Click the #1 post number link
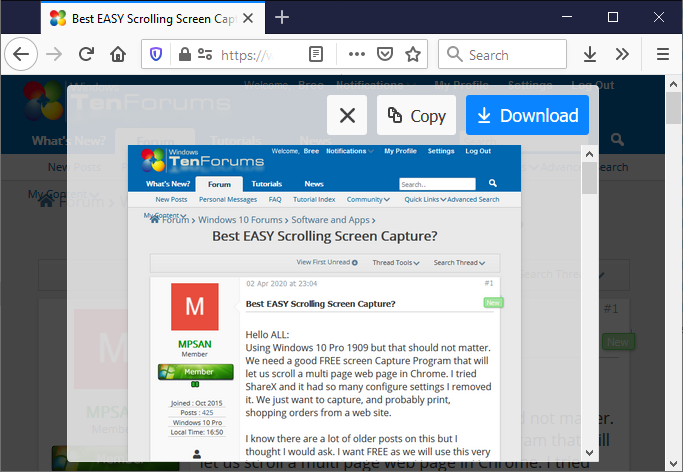Image resolution: width=683 pixels, height=472 pixels. (x=489, y=283)
